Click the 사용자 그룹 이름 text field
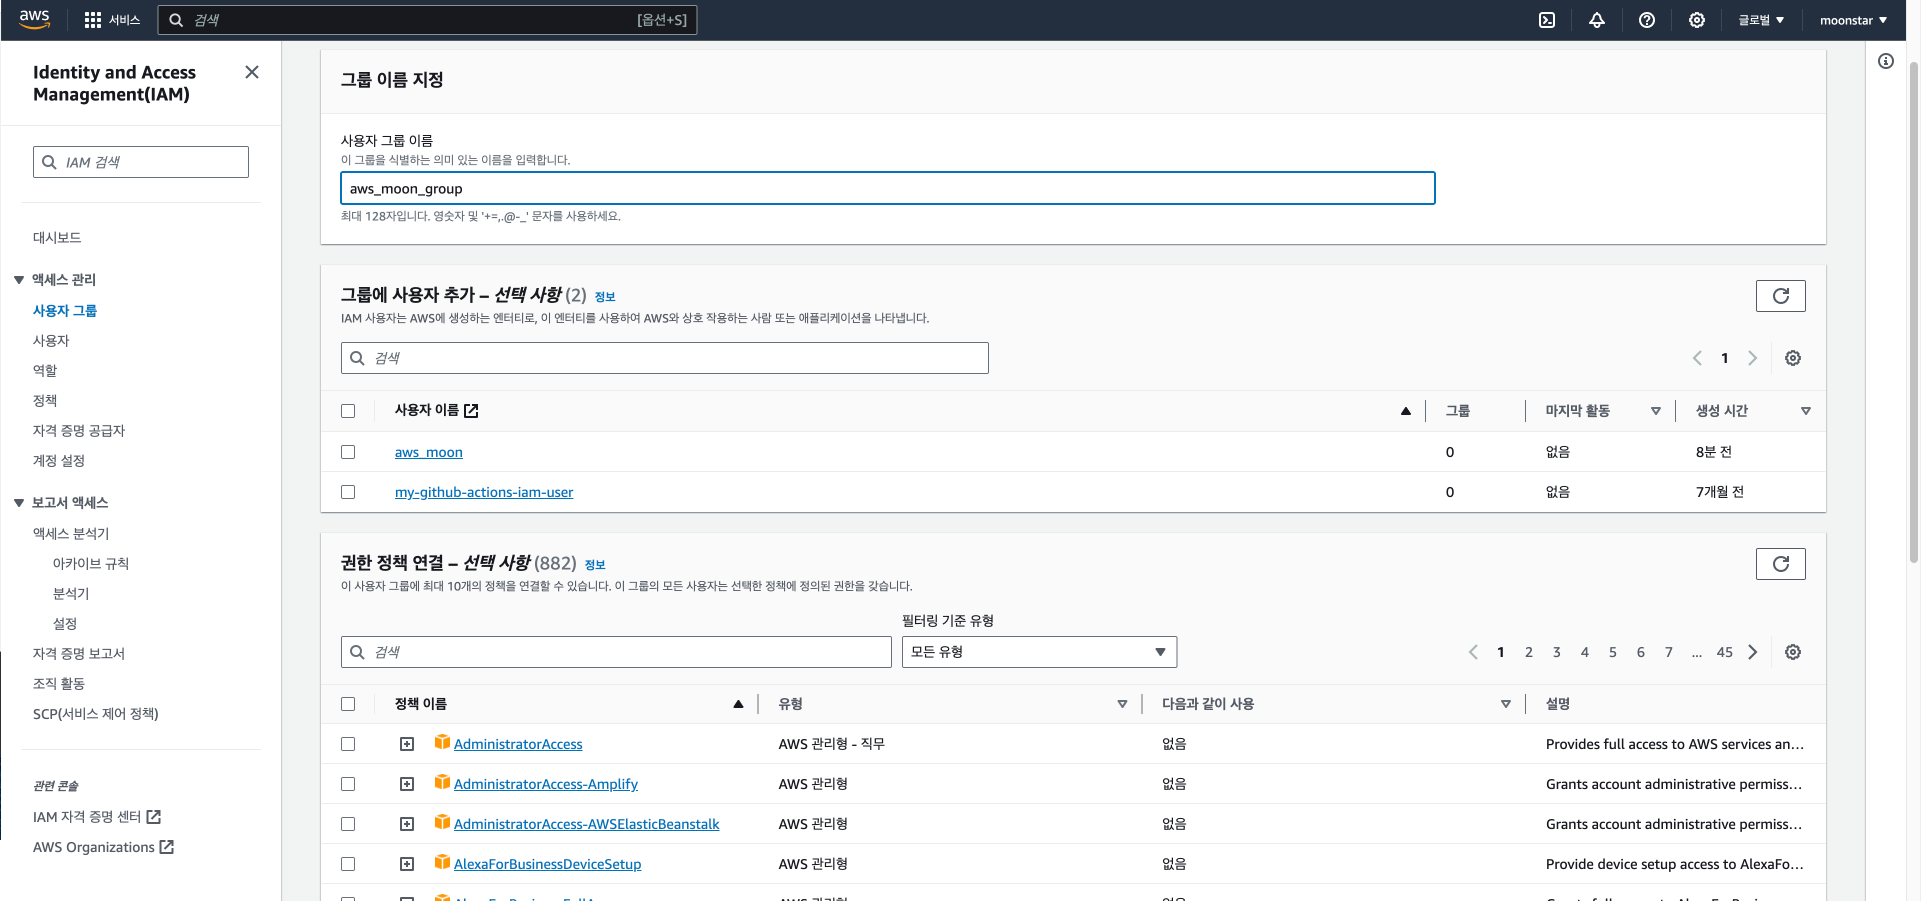Image resolution: width=1921 pixels, height=901 pixels. tap(888, 188)
